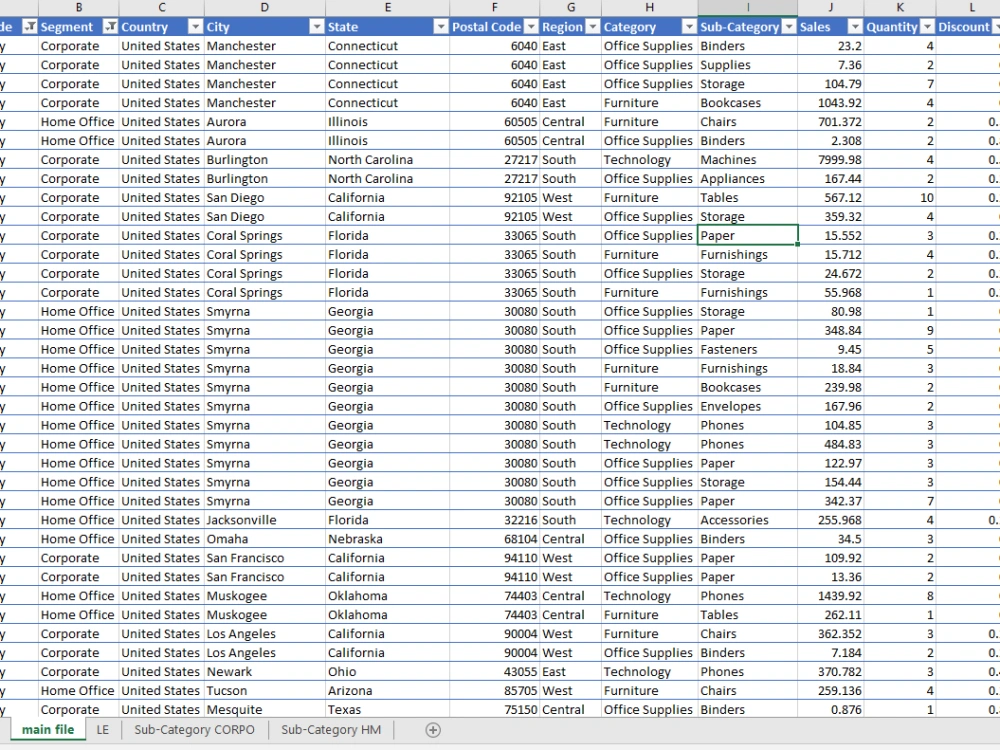Click the Supplies sub-category cell

pos(748,65)
